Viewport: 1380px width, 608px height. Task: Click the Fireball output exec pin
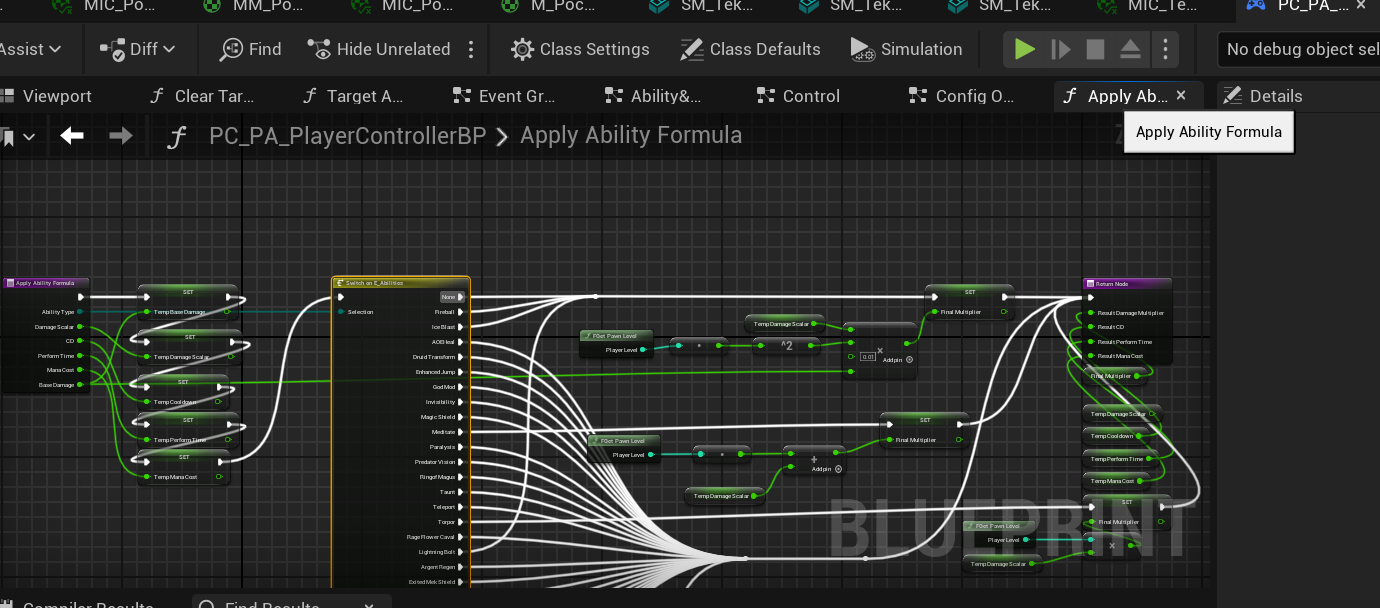click(461, 312)
